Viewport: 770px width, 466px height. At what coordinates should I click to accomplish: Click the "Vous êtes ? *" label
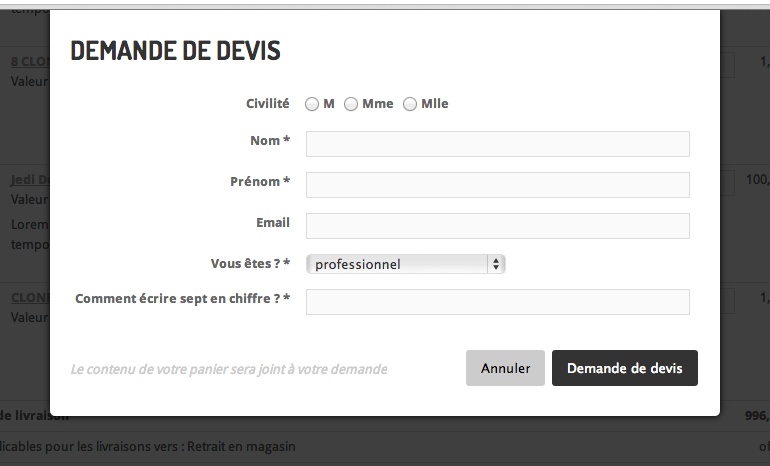tap(250, 264)
